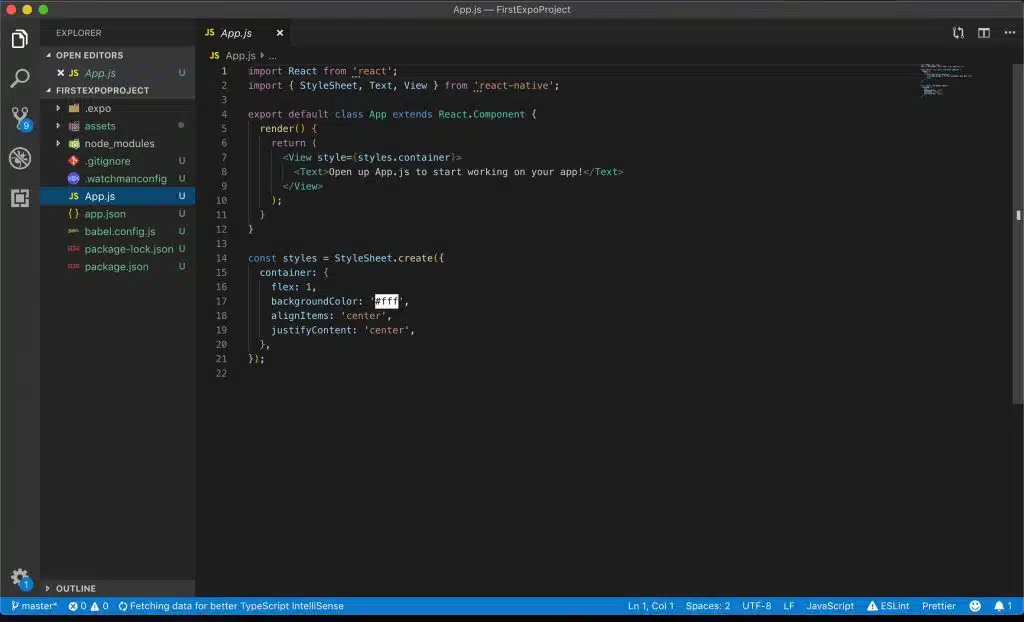Screen dimensions: 1024x622
Task: Collapse the Open Editors section
Action: coord(89,55)
